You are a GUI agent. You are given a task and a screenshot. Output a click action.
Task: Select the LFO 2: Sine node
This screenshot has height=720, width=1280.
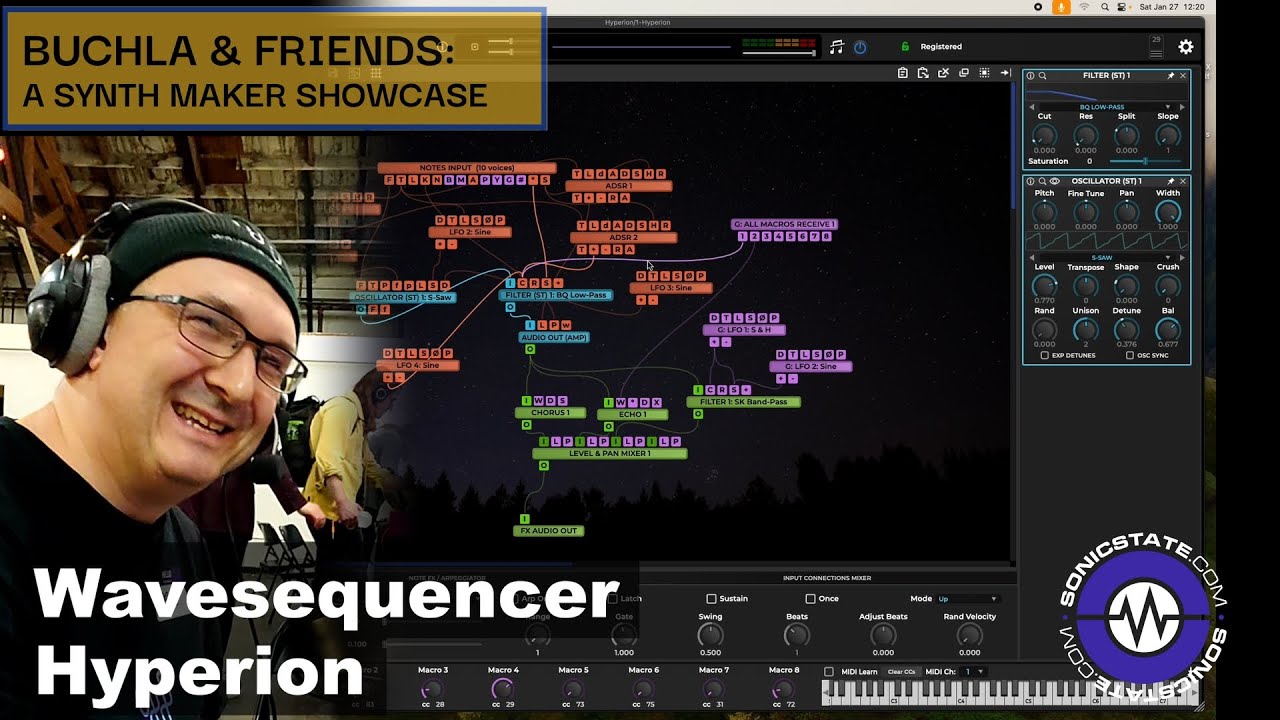click(x=470, y=232)
